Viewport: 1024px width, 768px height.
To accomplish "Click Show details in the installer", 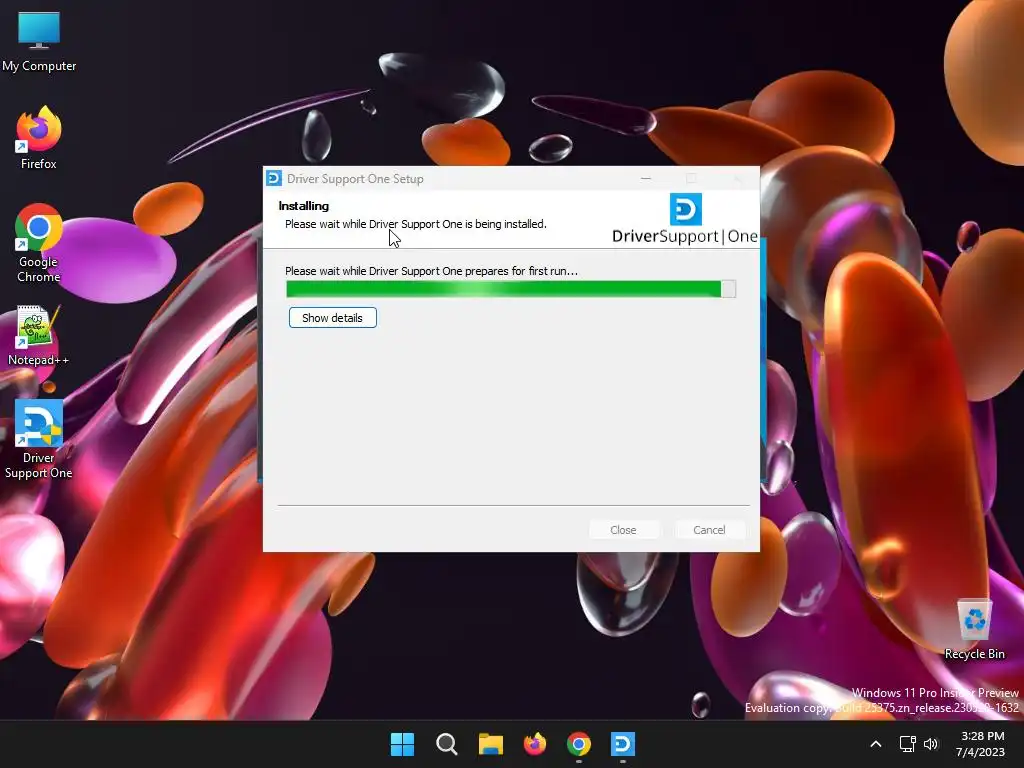I will tap(332, 318).
